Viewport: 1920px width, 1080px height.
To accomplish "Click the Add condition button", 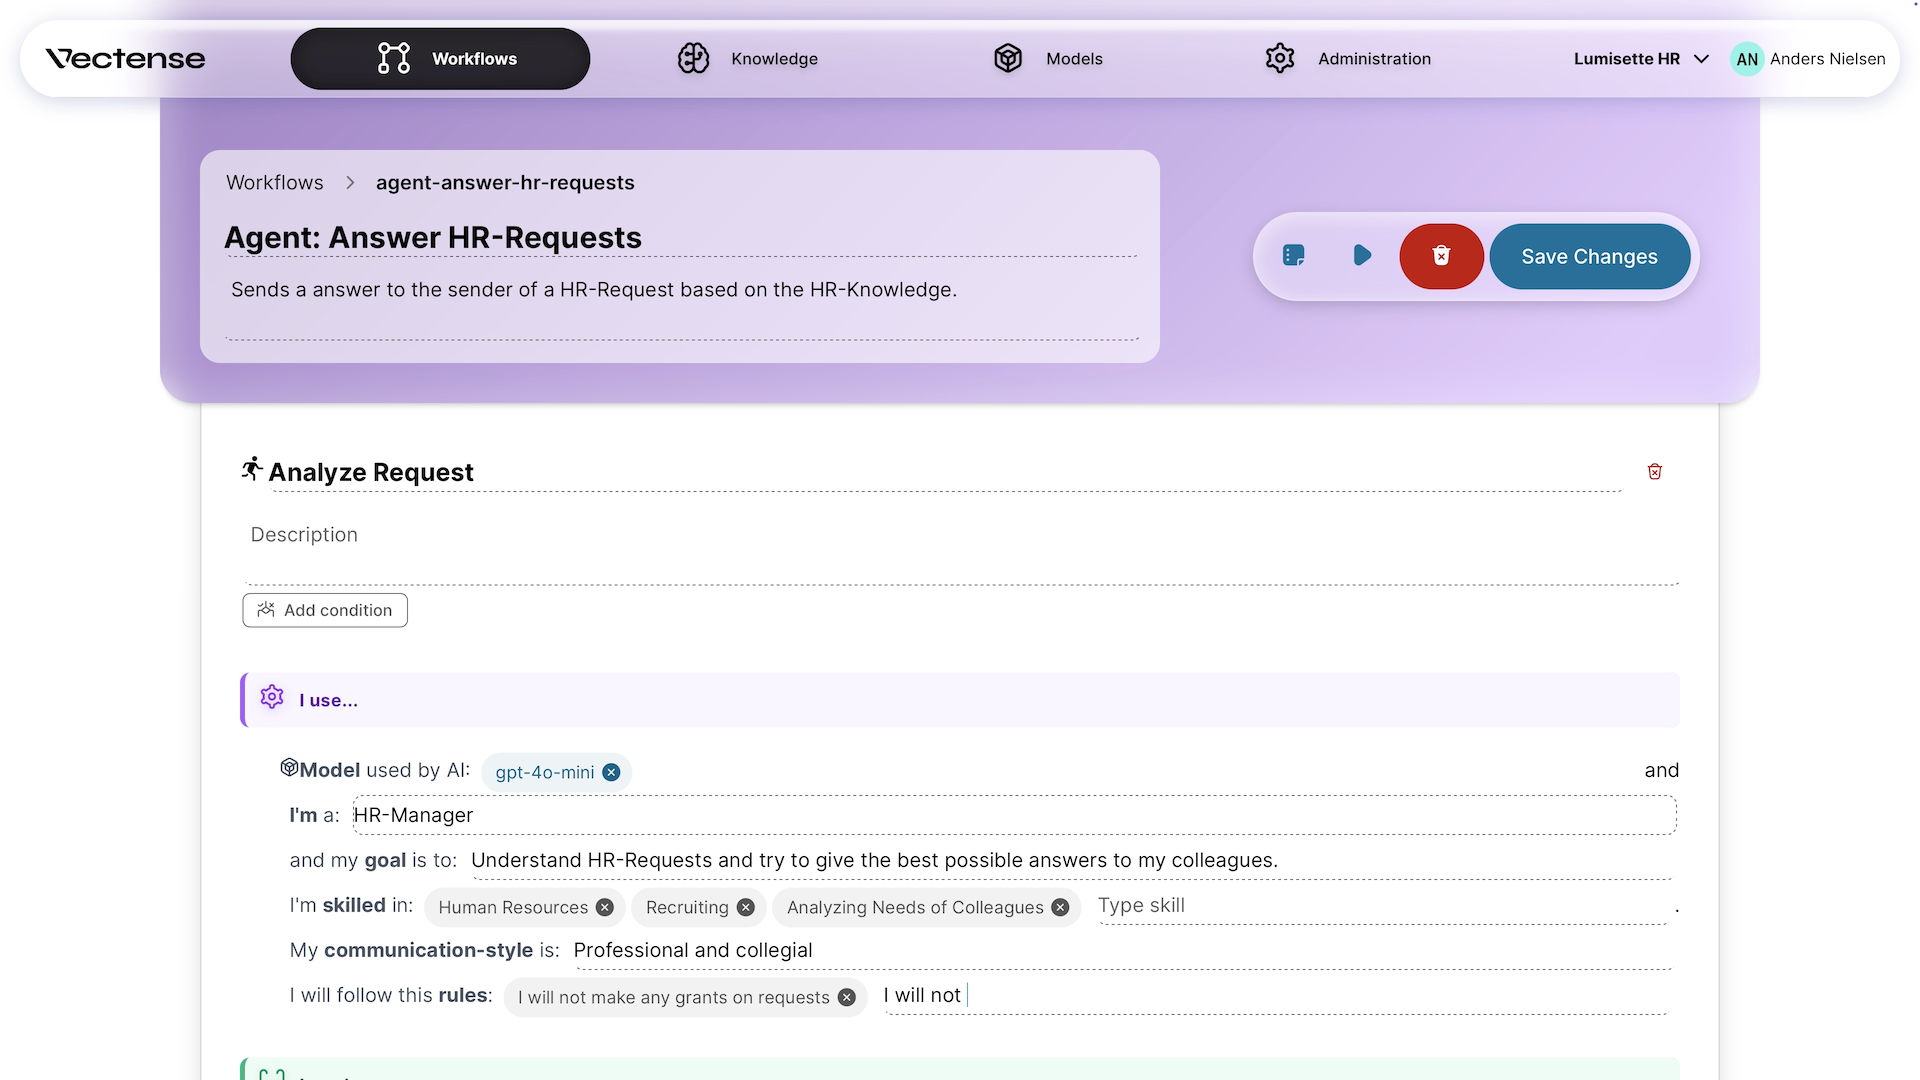I will point(325,611).
